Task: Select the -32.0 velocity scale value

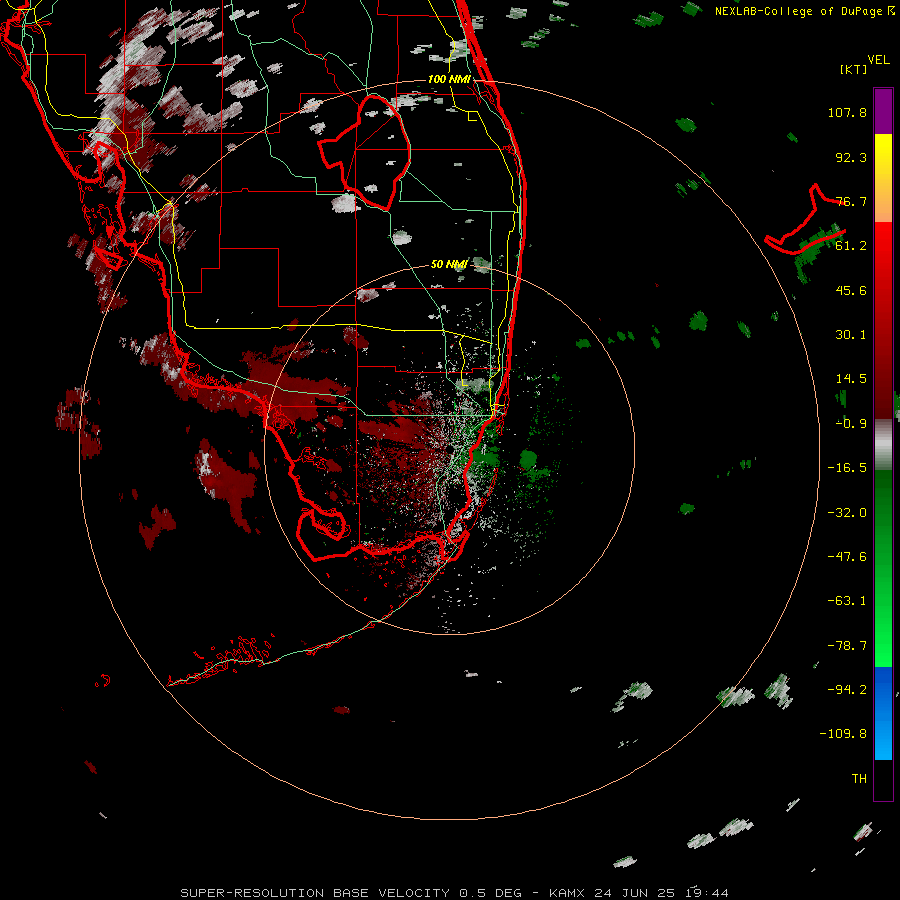Action: coord(847,513)
